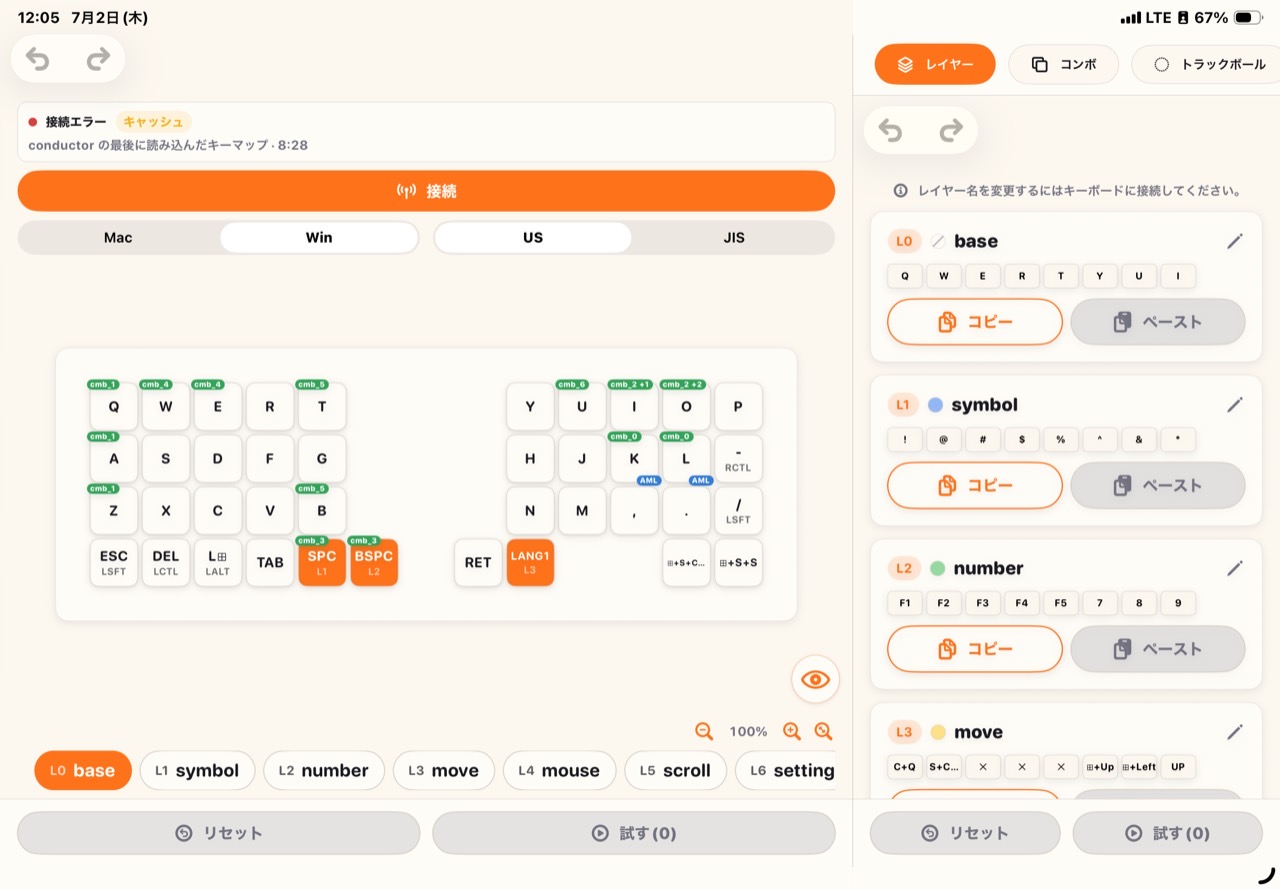
Task: Tap the 100% zoom level readout
Action: coord(748,732)
